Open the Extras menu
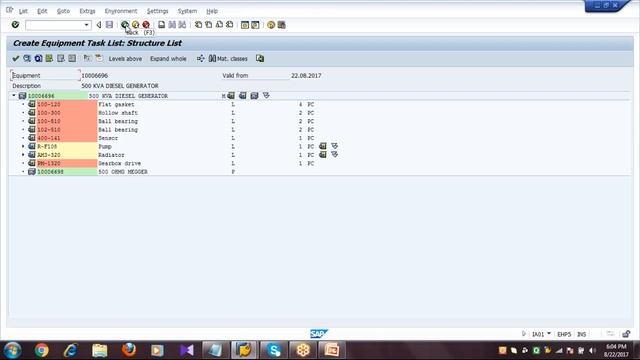640x360 pixels. (x=87, y=11)
